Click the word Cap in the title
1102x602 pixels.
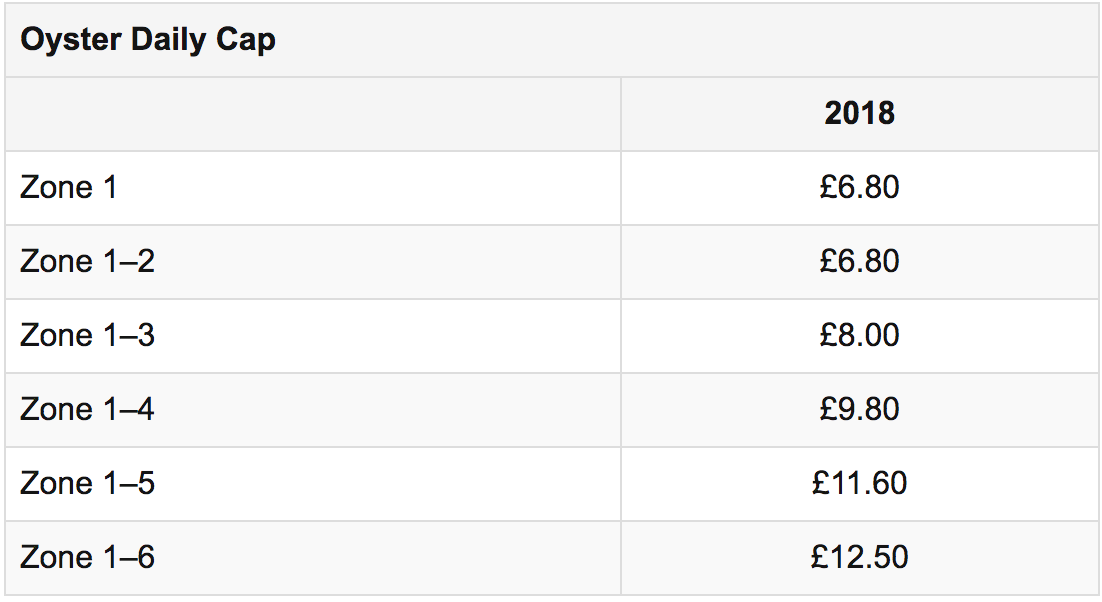(245, 40)
